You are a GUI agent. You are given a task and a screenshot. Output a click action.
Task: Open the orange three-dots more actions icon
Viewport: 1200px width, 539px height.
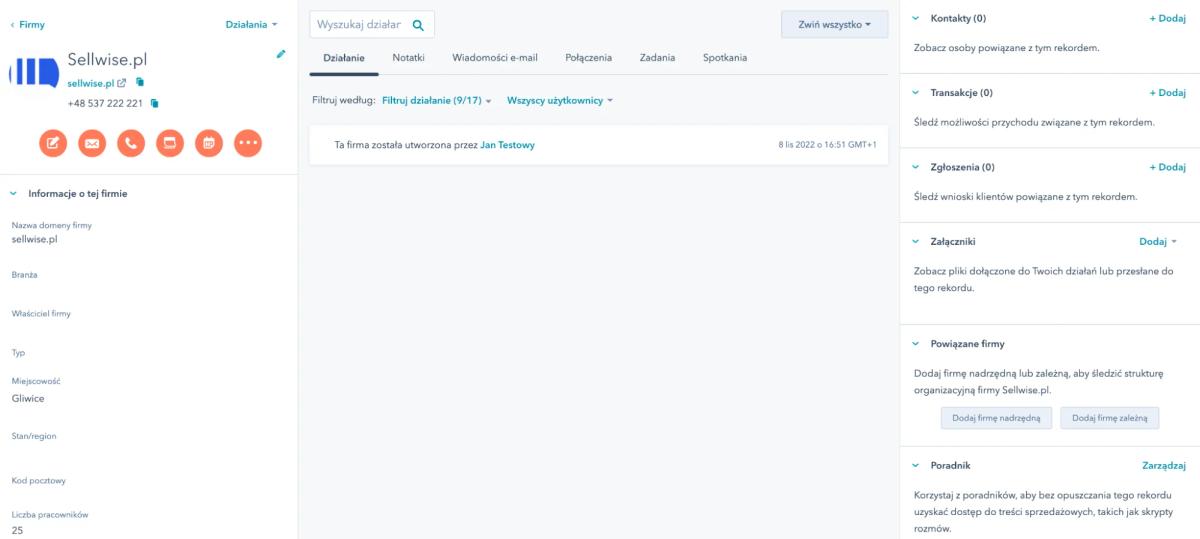coord(248,143)
